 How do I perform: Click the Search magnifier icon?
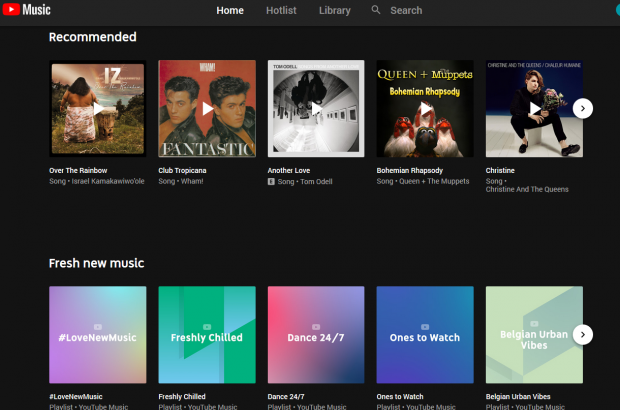[x=376, y=10]
